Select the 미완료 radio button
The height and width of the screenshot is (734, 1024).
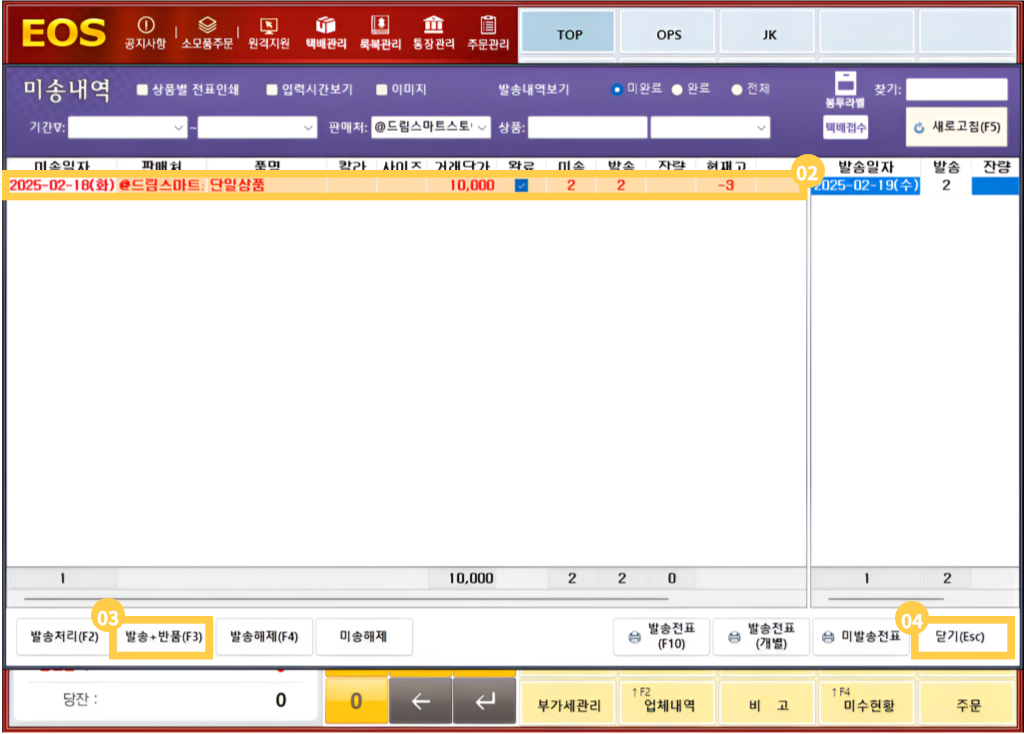[616, 89]
